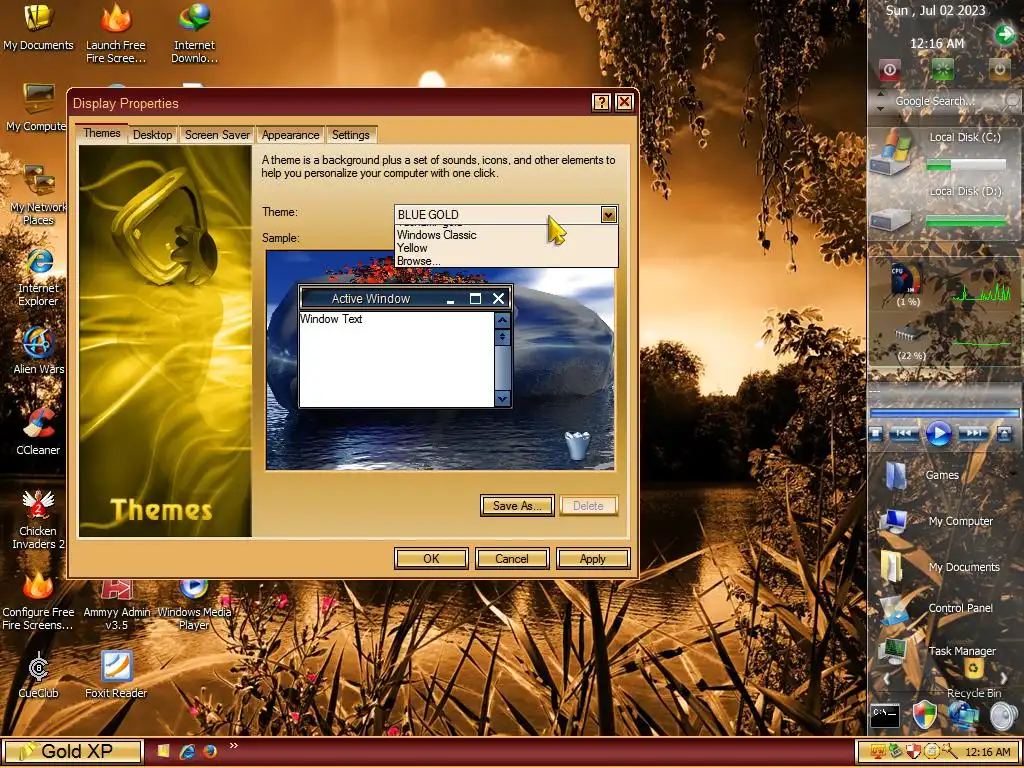Click the green arrow sidebar button
1024x768 pixels.
tap(1005, 34)
